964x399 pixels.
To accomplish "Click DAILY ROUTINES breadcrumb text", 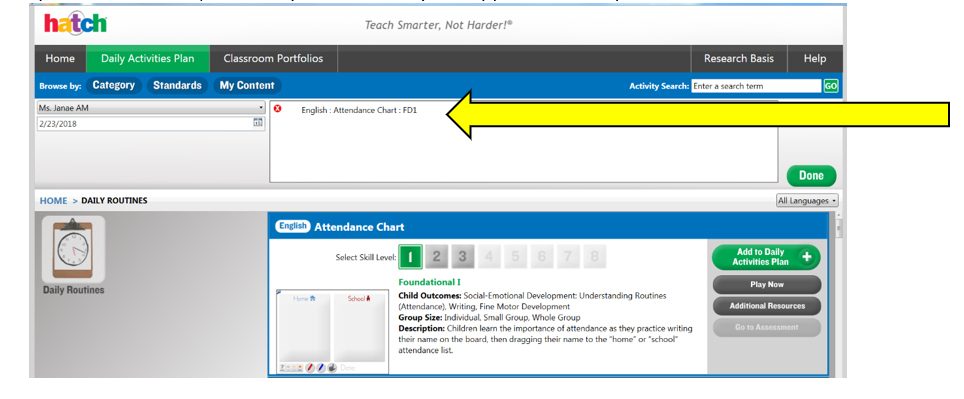I will tap(114, 200).
